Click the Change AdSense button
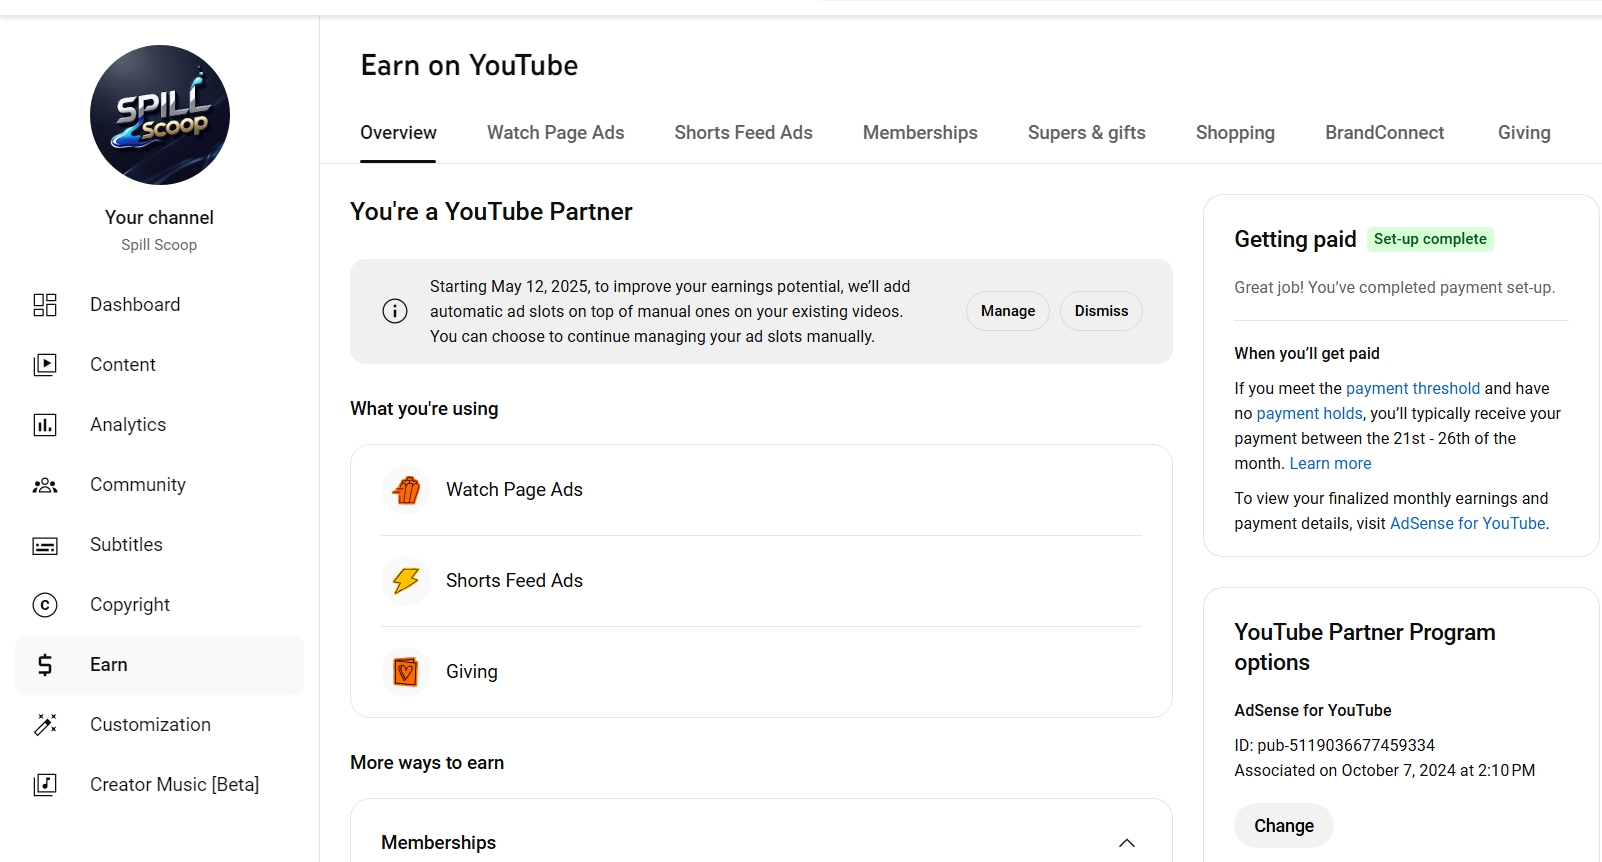 click(1284, 826)
